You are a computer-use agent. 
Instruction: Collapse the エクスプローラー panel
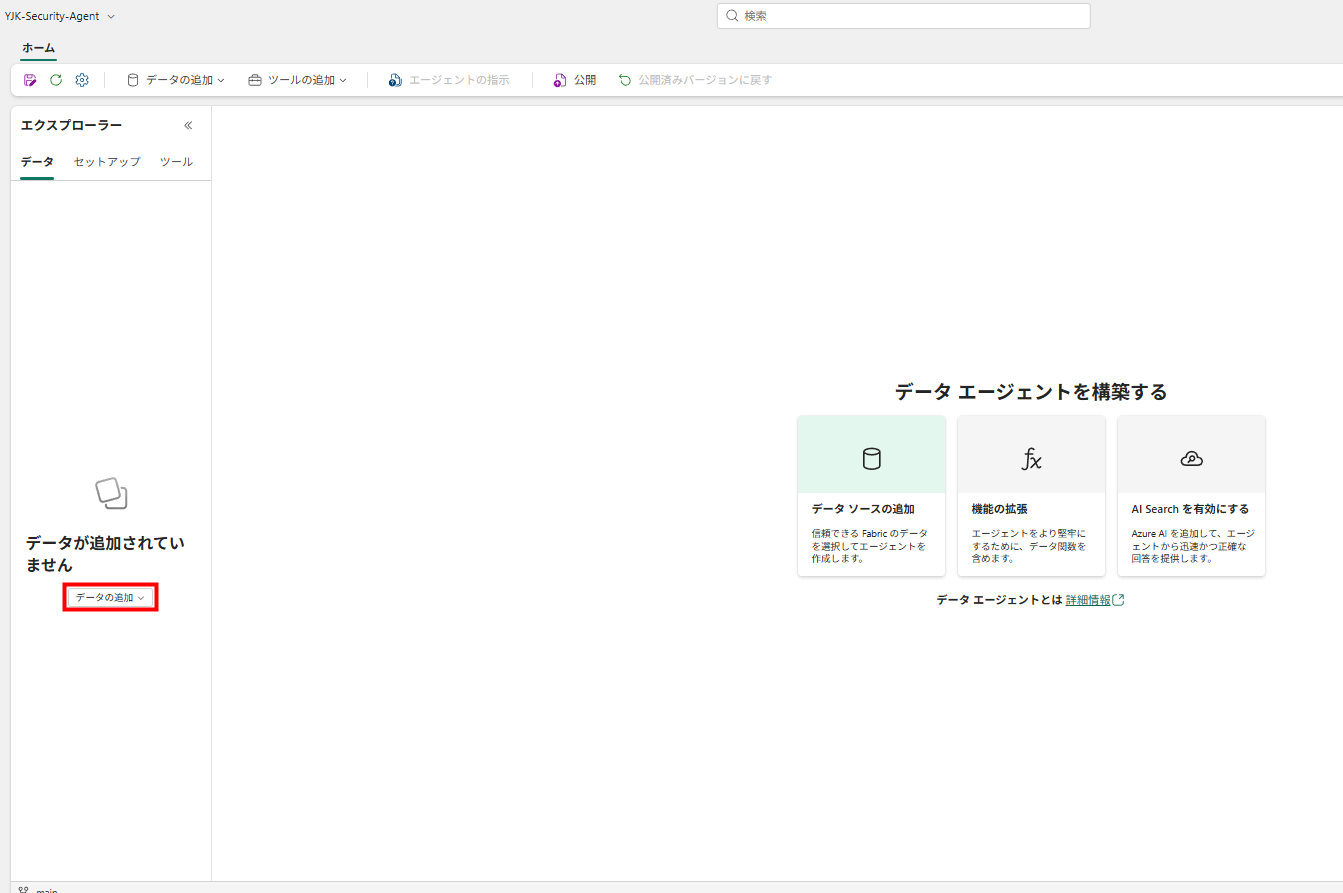[x=188, y=125]
